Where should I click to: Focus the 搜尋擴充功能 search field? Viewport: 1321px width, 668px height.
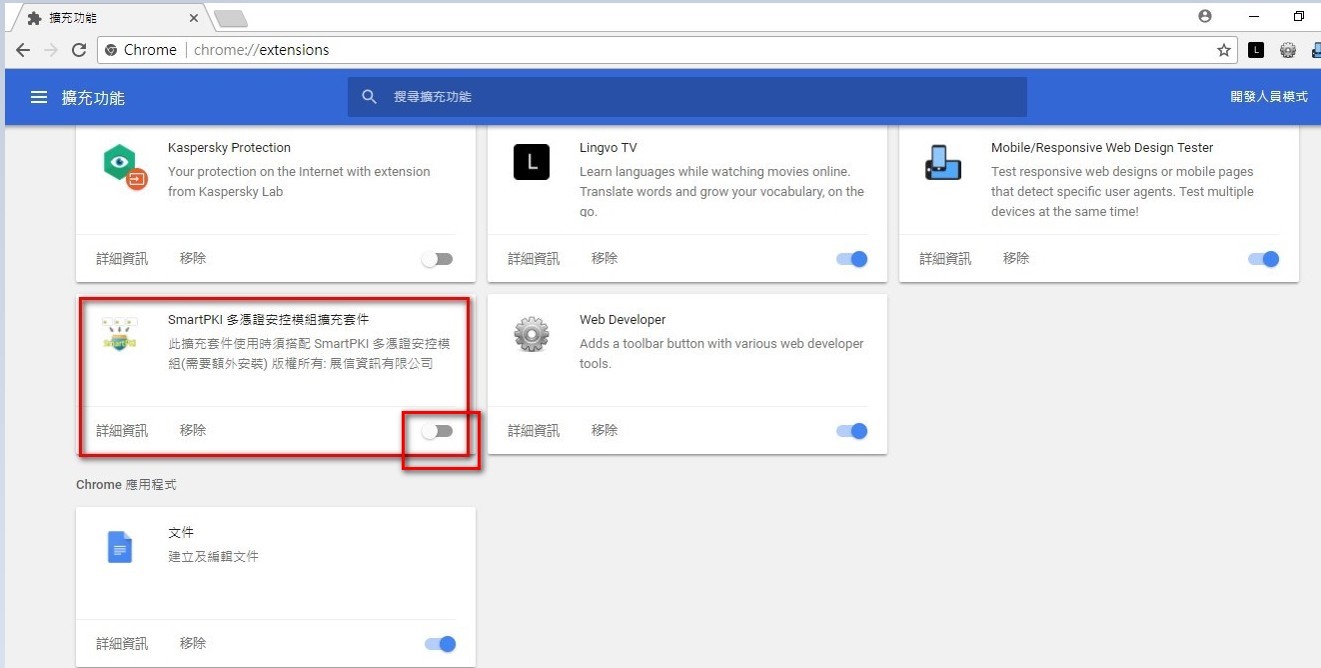687,97
